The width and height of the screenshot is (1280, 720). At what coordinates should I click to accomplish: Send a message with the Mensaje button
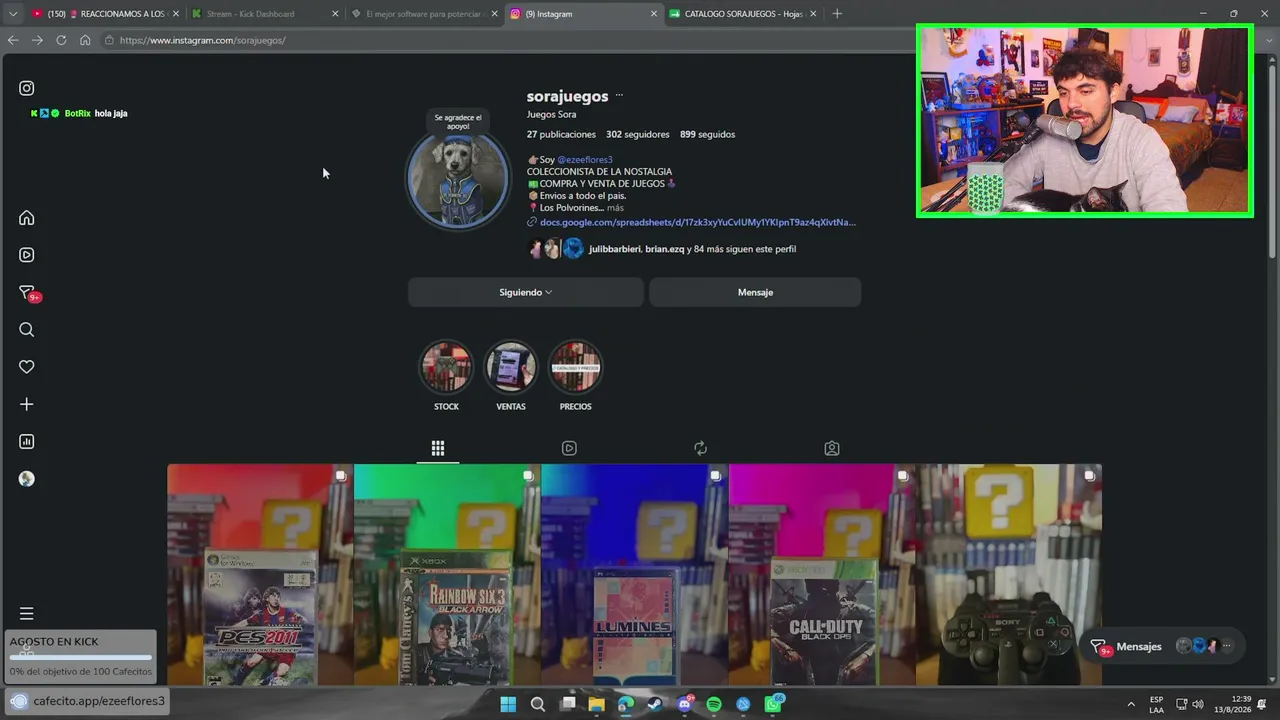point(755,292)
